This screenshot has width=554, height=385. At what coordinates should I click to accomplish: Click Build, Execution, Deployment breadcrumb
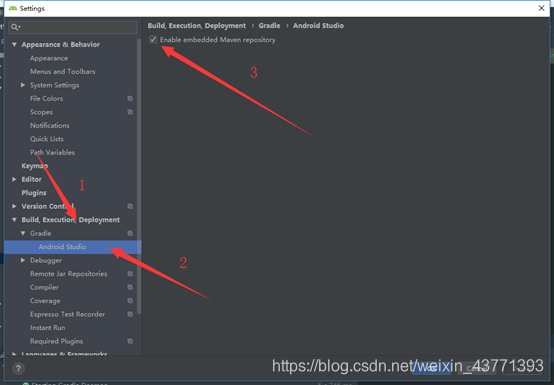(x=196, y=26)
